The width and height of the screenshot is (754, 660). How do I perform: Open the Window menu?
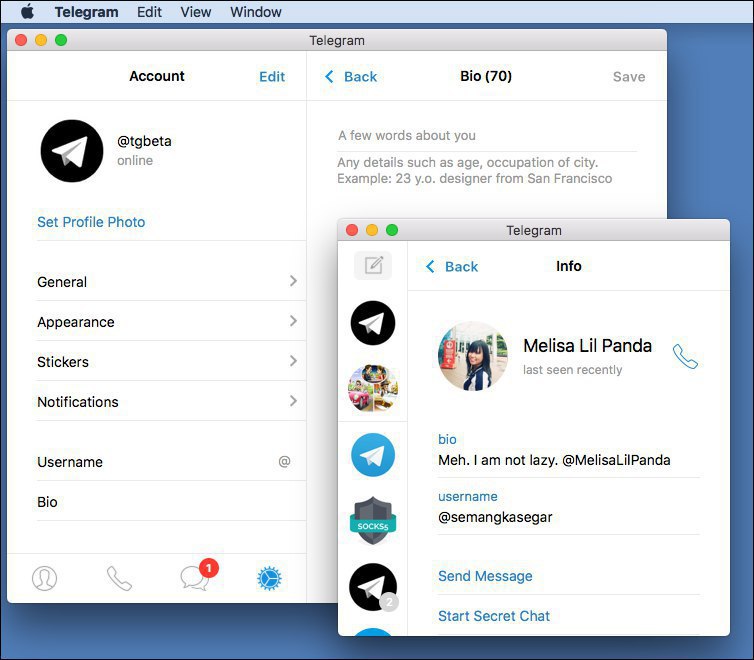click(x=256, y=12)
